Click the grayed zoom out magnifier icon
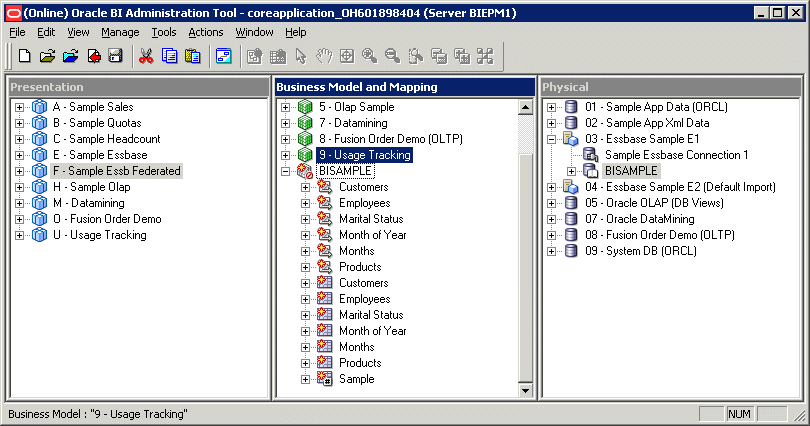 (393, 56)
